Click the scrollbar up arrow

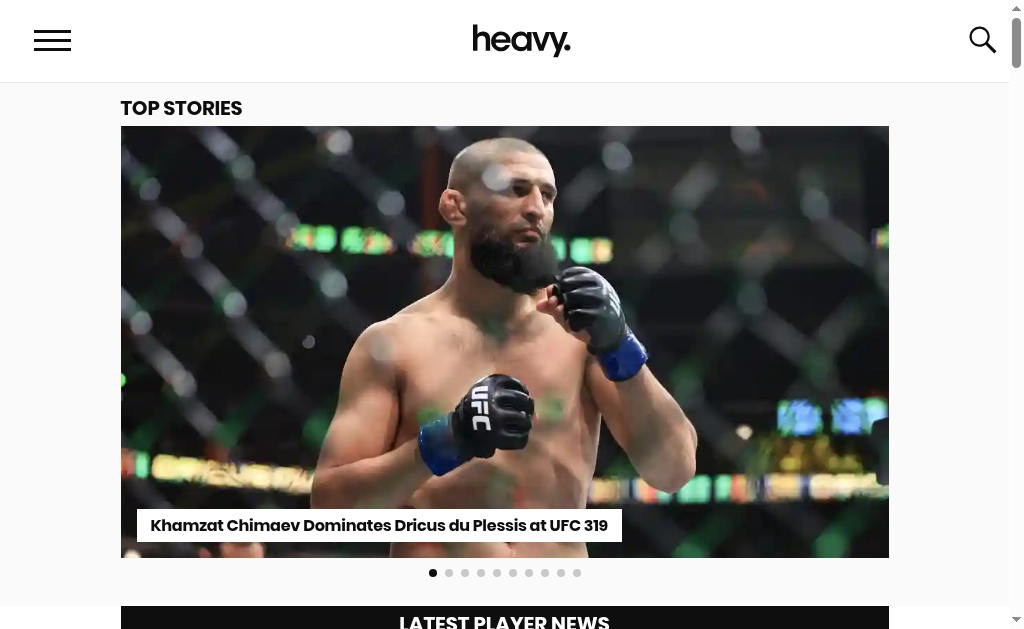coord(1016,8)
